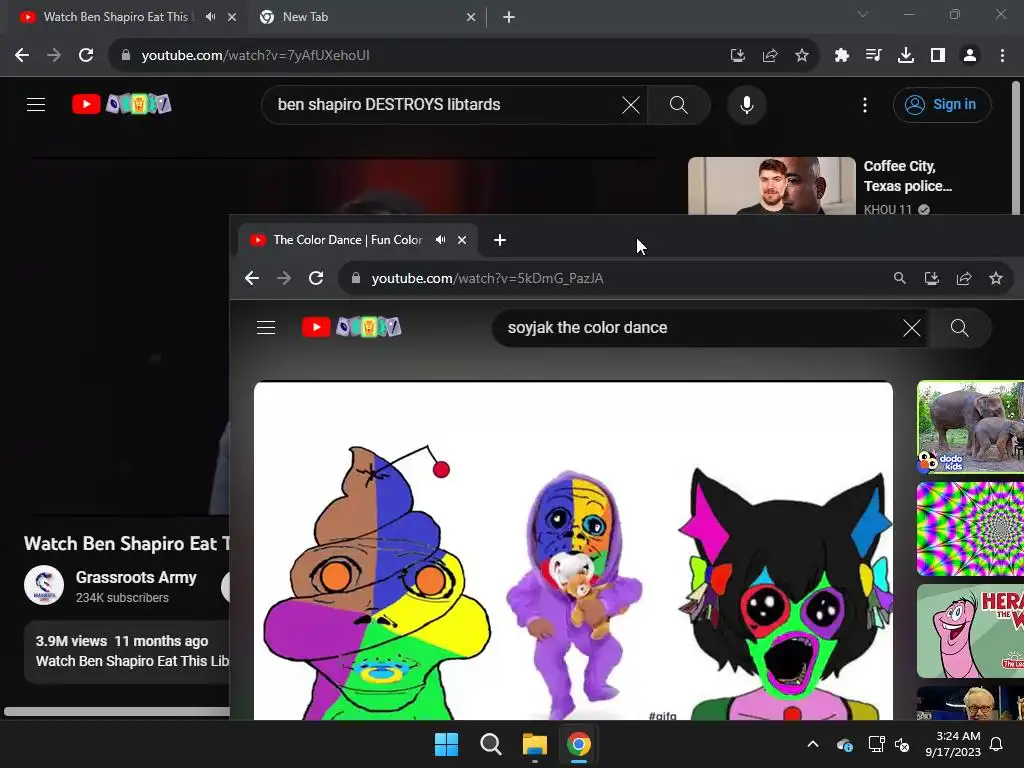The image size is (1024, 768).
Task: Close the 'Watch Ben Shapiro' tab
Action: point(232,17)
